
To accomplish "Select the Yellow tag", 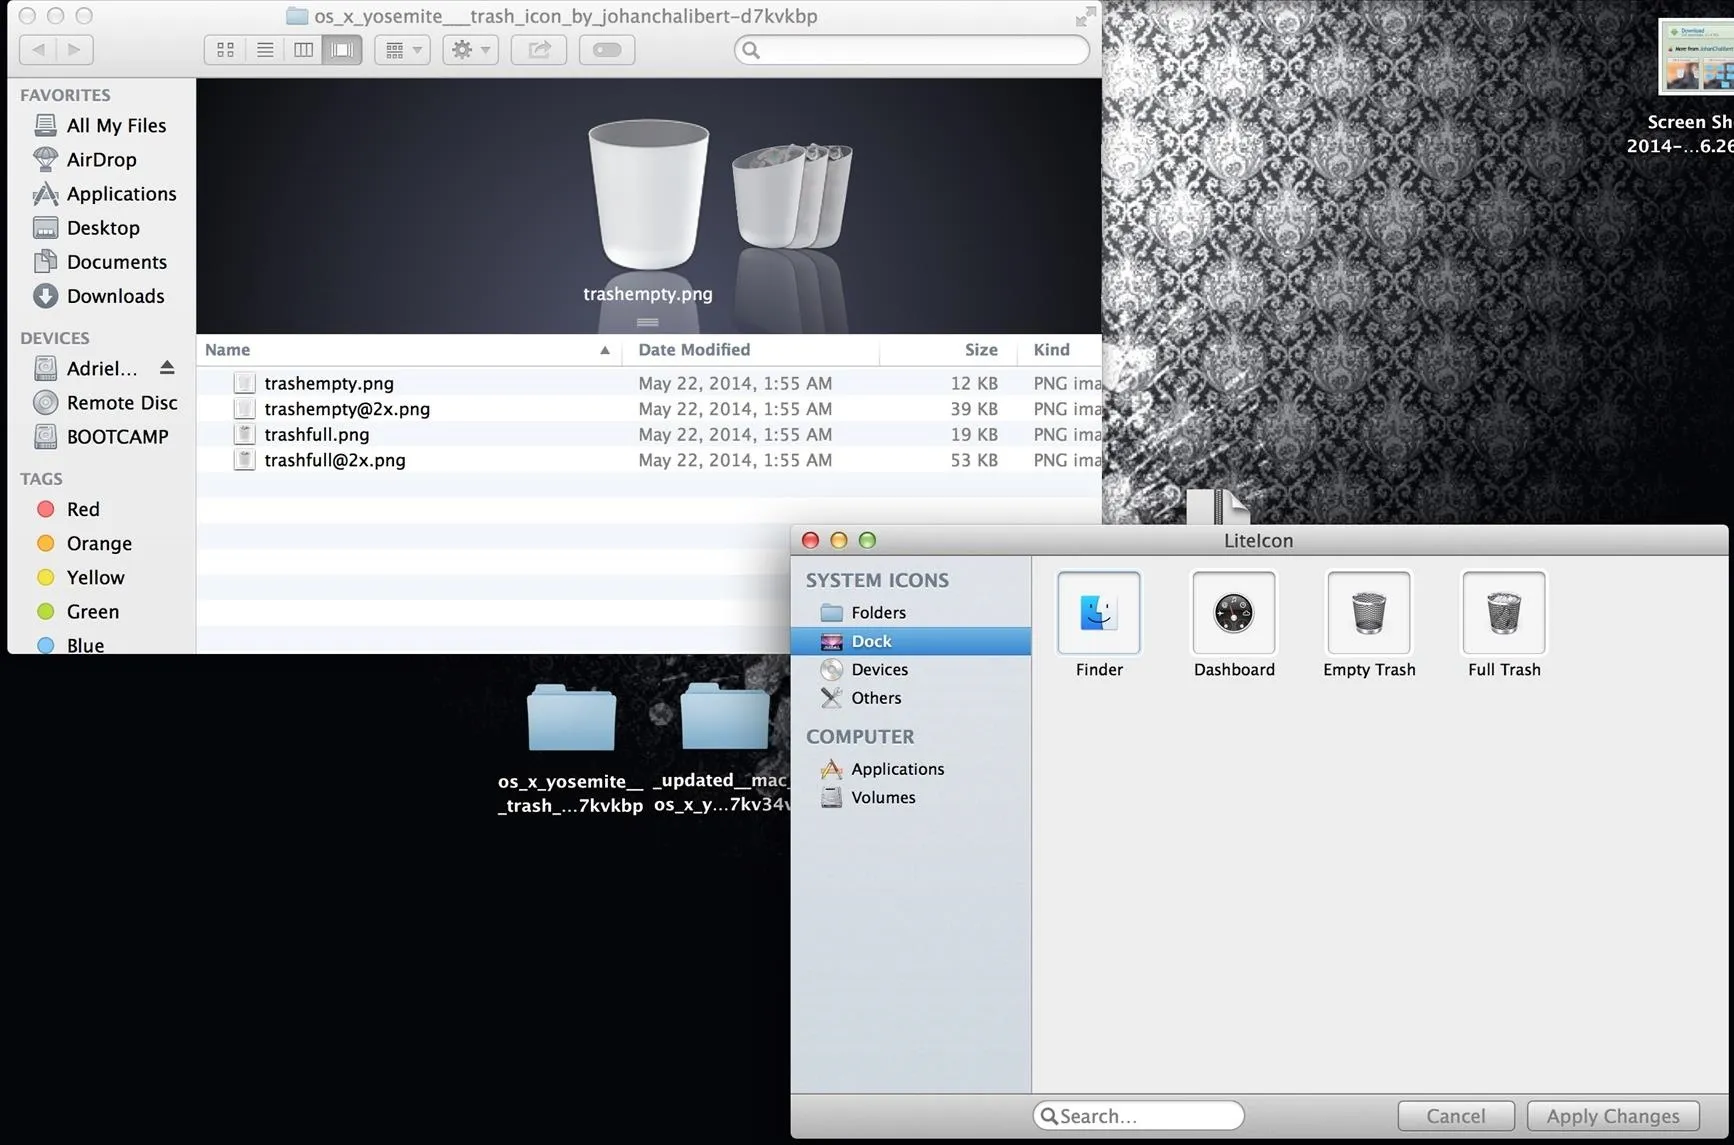I will point(80,577).
